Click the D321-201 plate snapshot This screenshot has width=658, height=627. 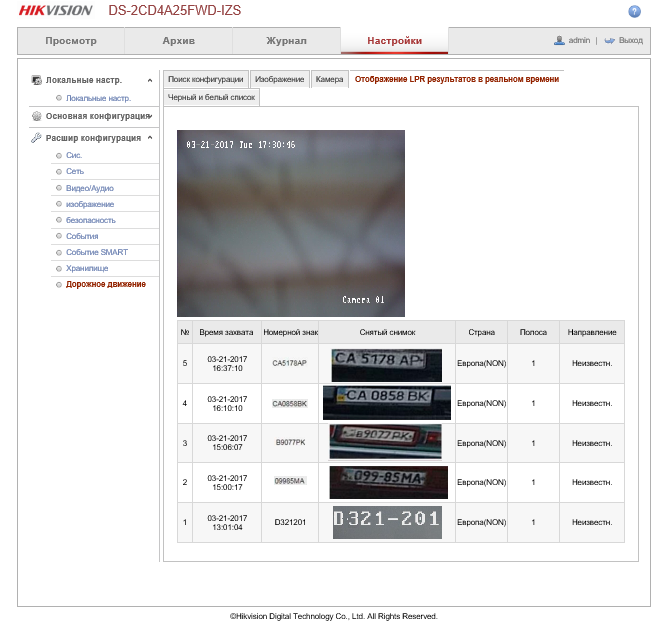(x=386, y=521)
